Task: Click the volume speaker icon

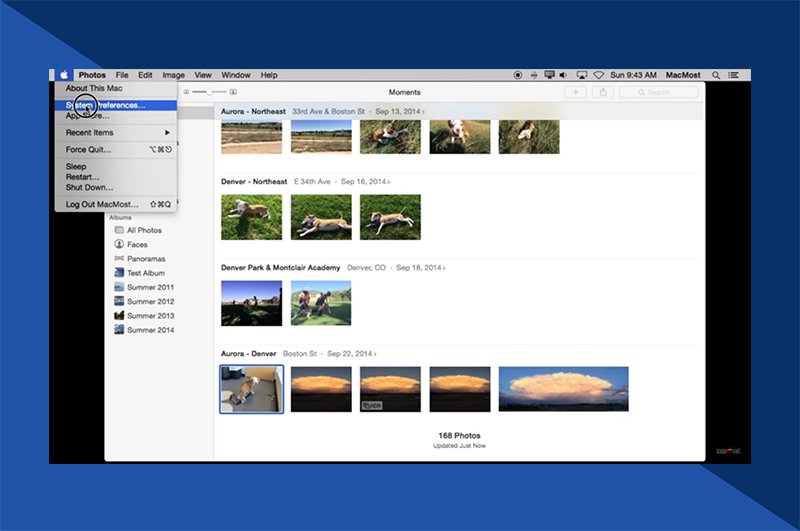Action: tap(563, 75)
